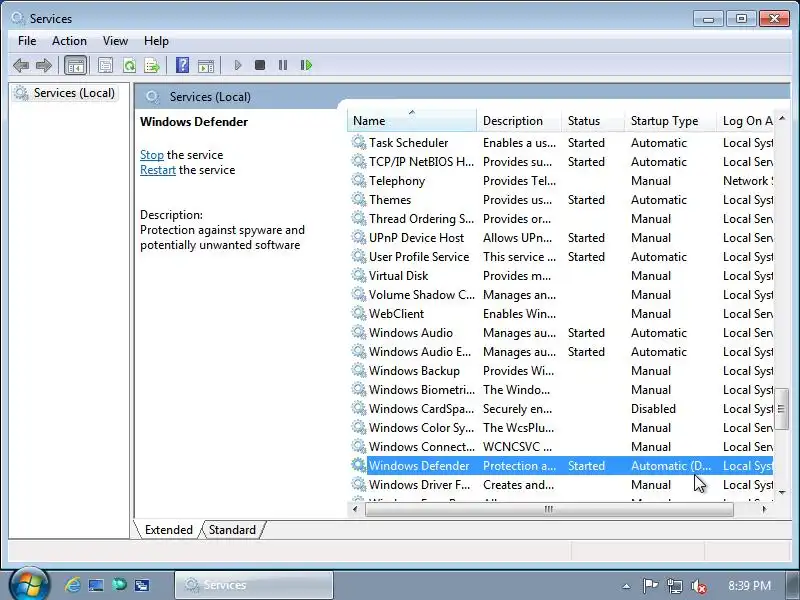
Task: Select the Windows CardSpace service row
Action: tap(561, 409)
